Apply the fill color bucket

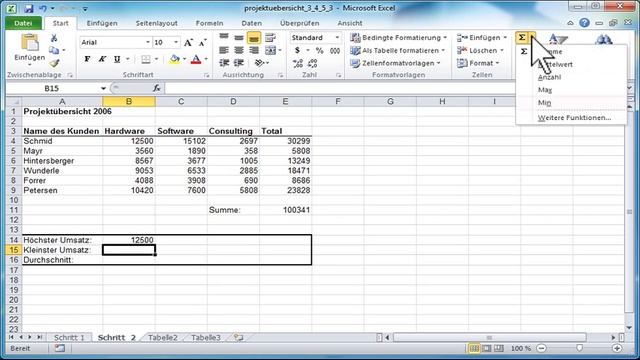[175, 59]
